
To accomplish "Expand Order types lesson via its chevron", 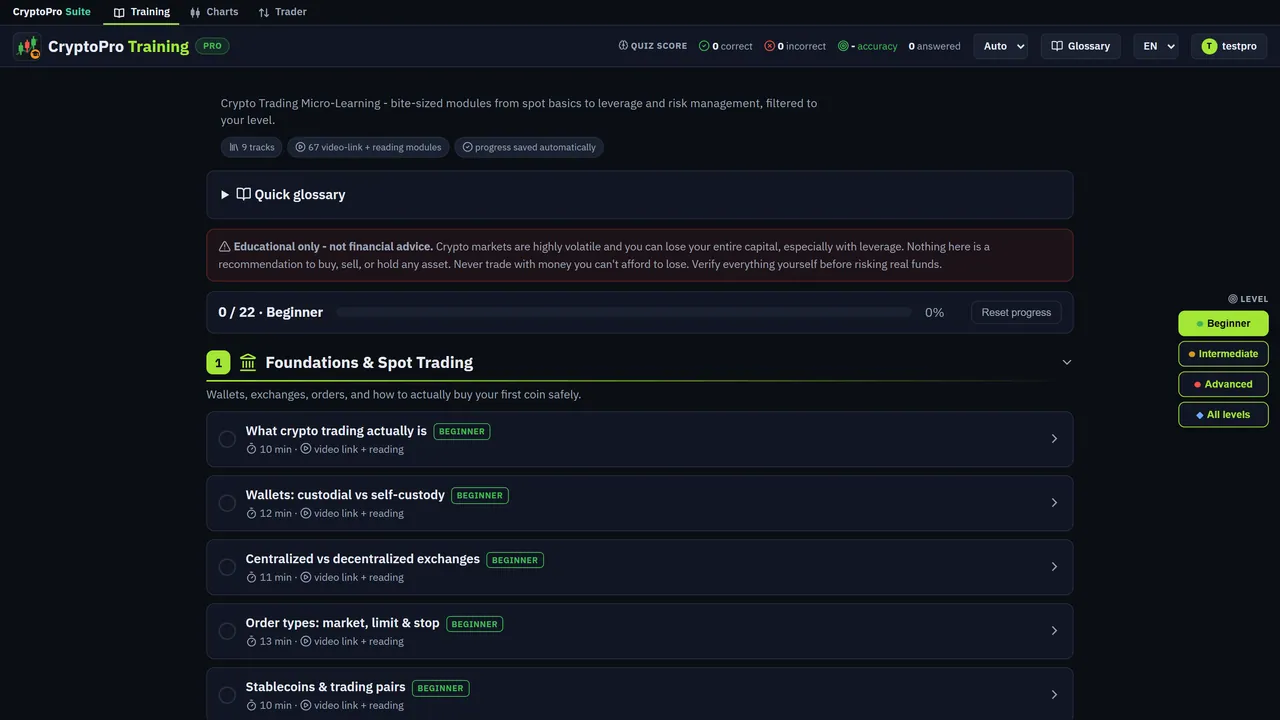I will 1054,631.
